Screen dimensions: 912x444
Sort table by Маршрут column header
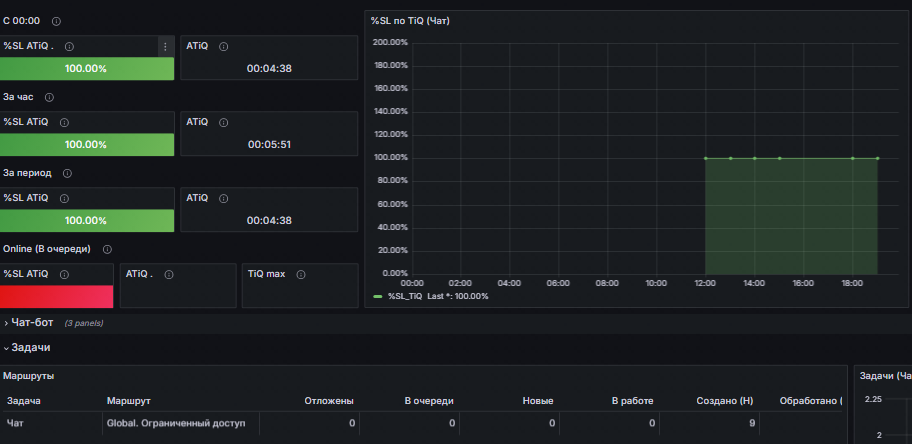pyautogui.click(x=129, y=401)
